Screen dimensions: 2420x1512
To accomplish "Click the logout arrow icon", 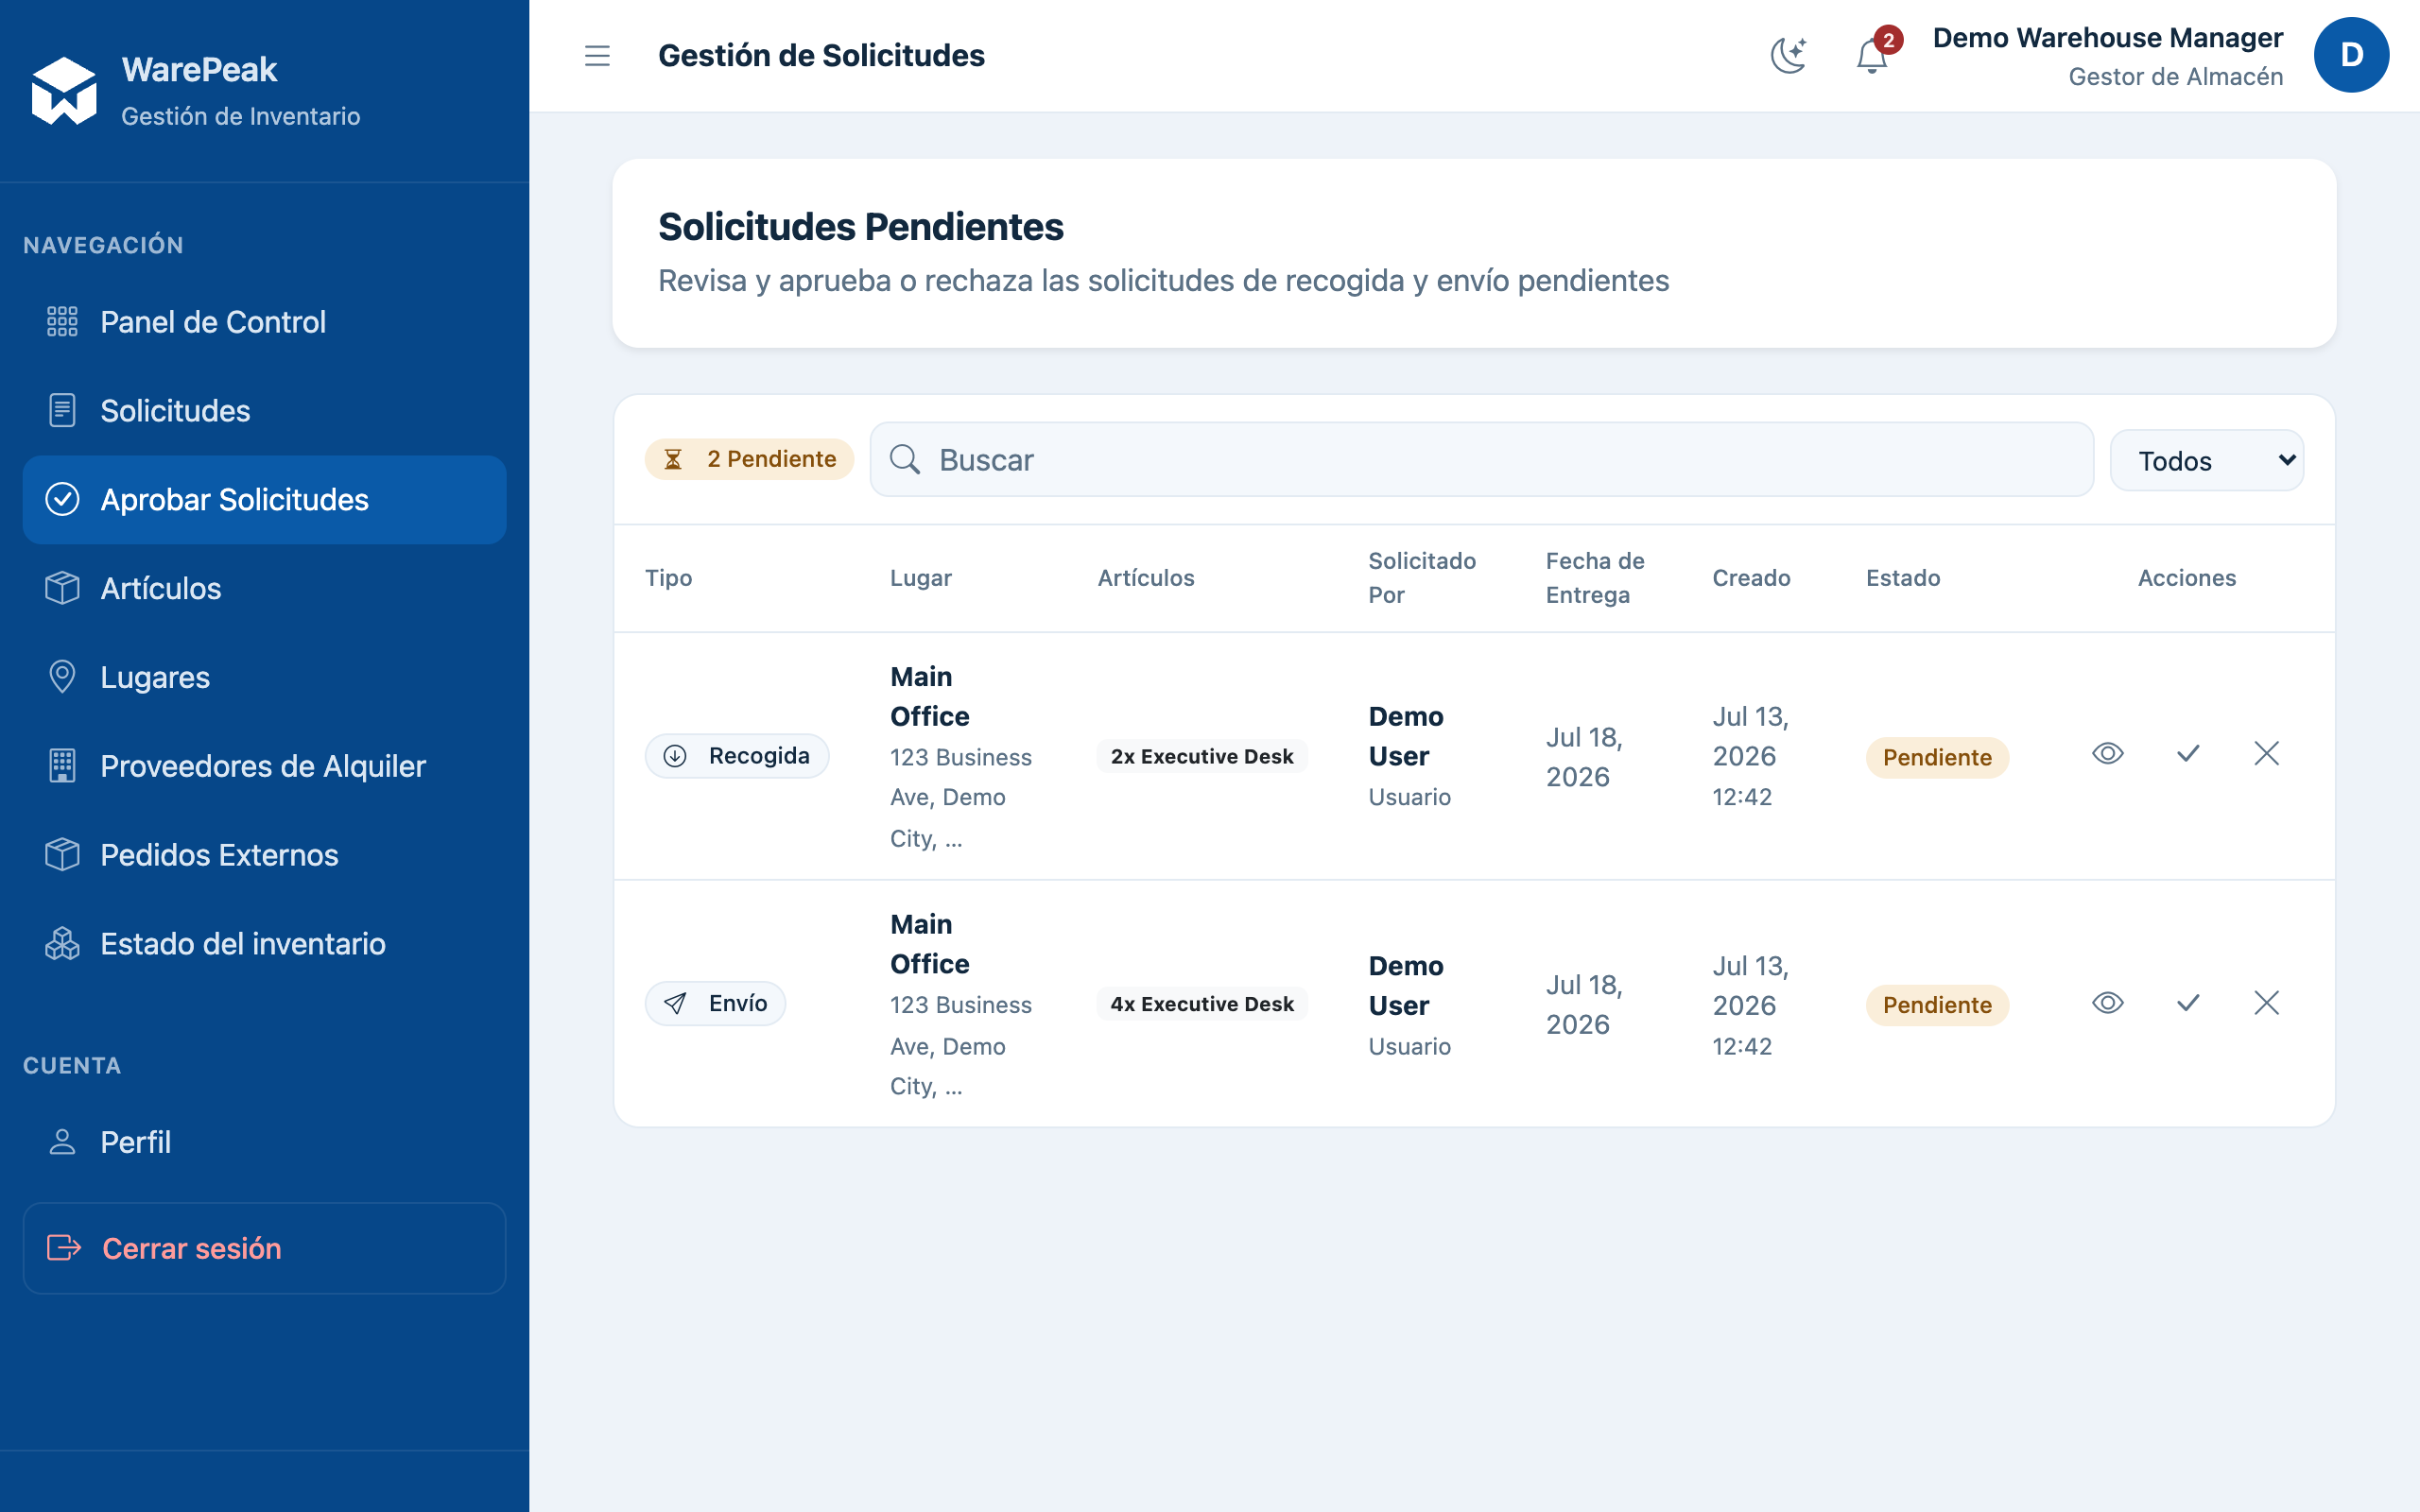I will point(64,1248).
